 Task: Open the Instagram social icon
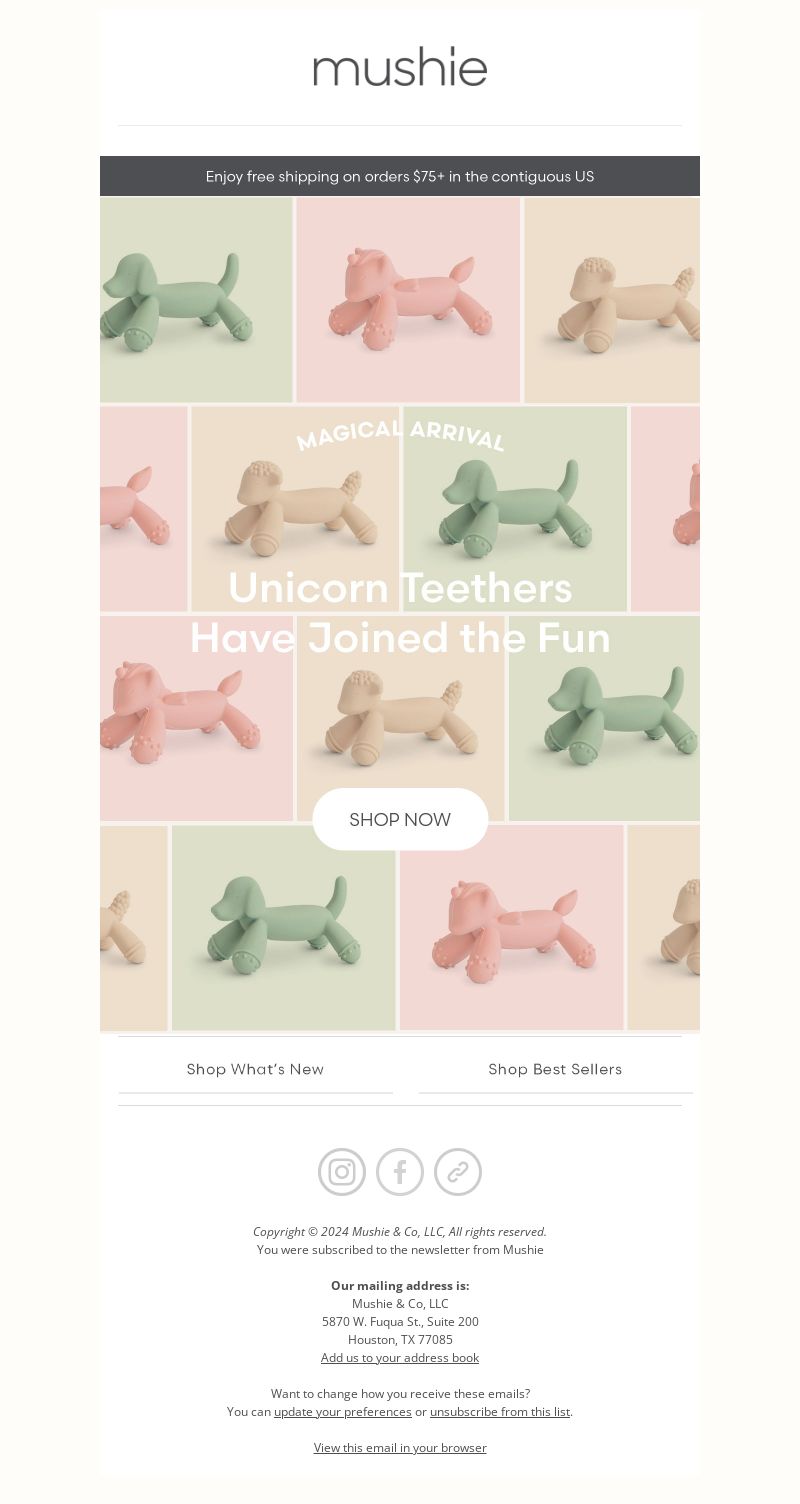pyautogui.click(x=342, y=1172)
